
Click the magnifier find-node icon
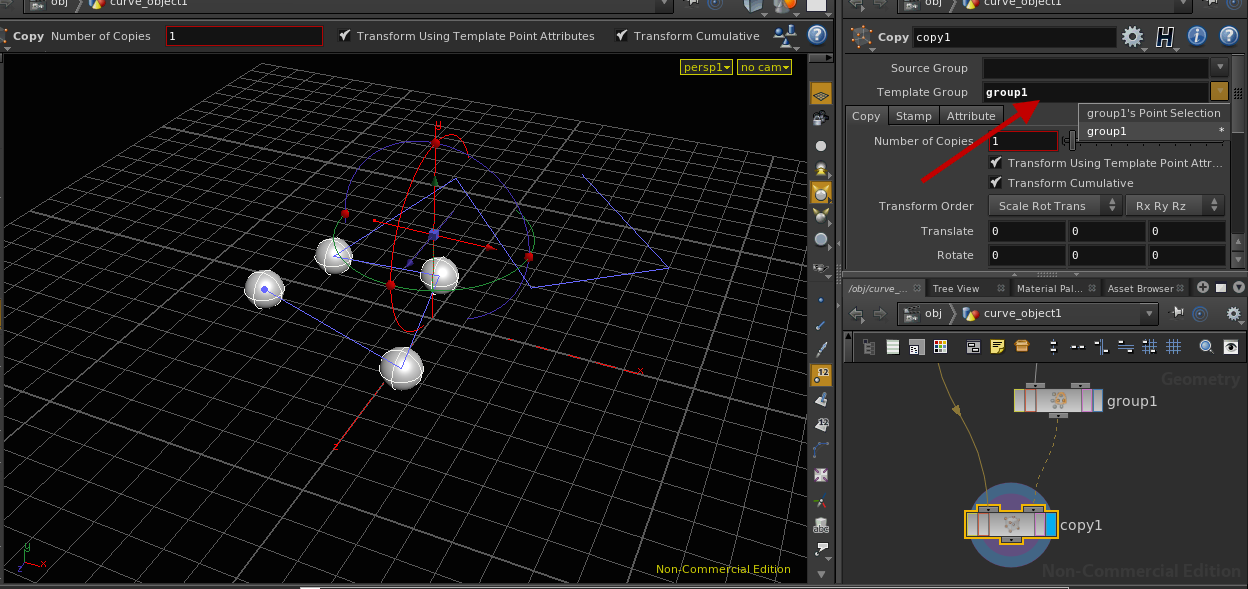click(1206, 347)
